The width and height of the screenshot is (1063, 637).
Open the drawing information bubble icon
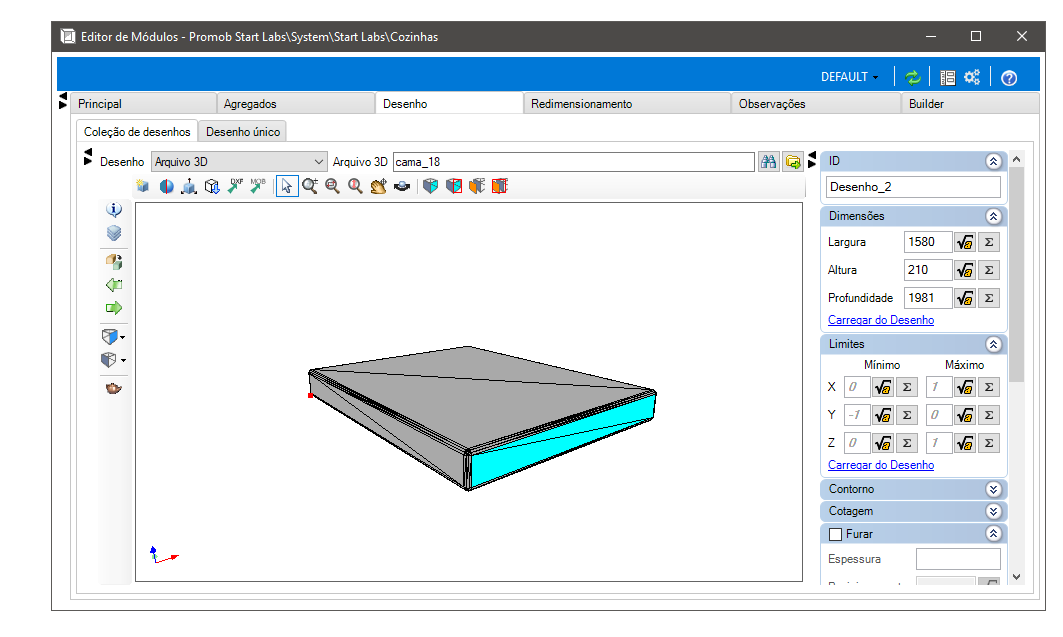(114, 209)
